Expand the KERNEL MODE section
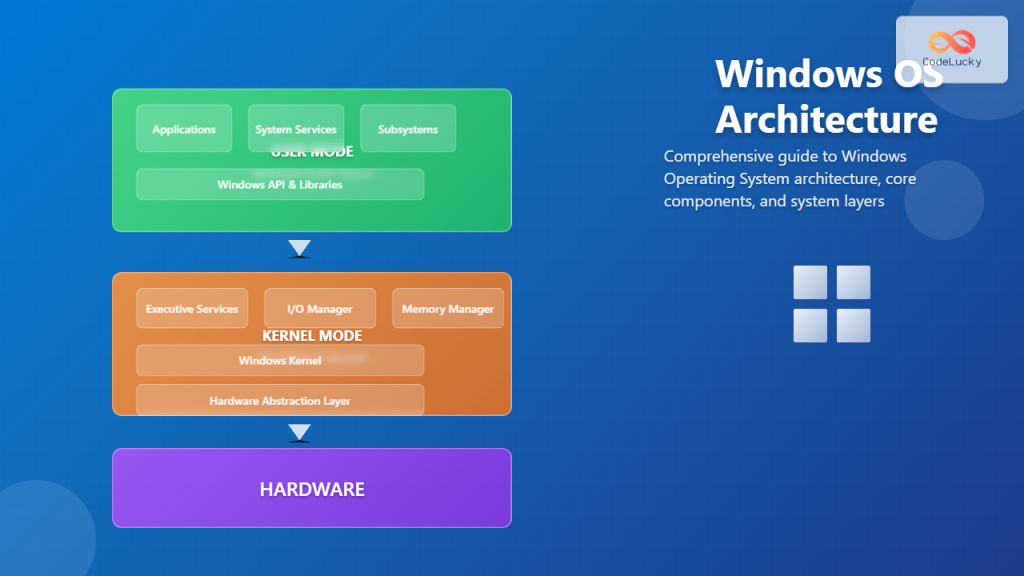1024x576 pixels. coord(311,335)
